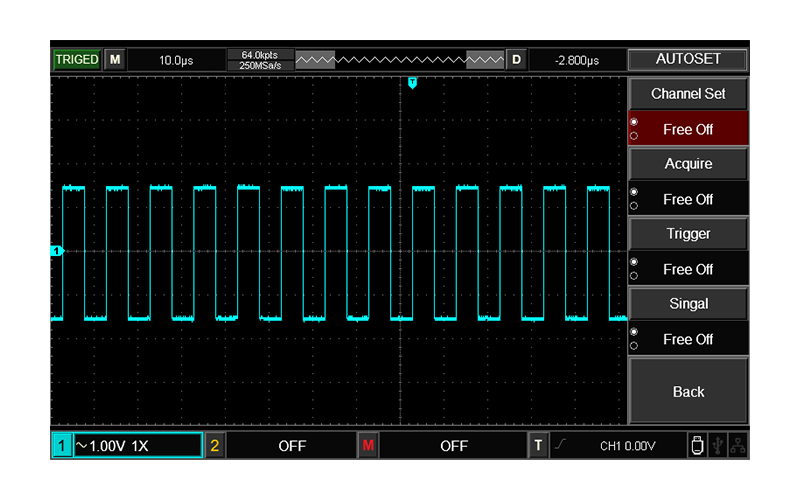Toggle the Singal Free Off option
The width and height of the screenshot is (800, 500).
pos(688,339)
